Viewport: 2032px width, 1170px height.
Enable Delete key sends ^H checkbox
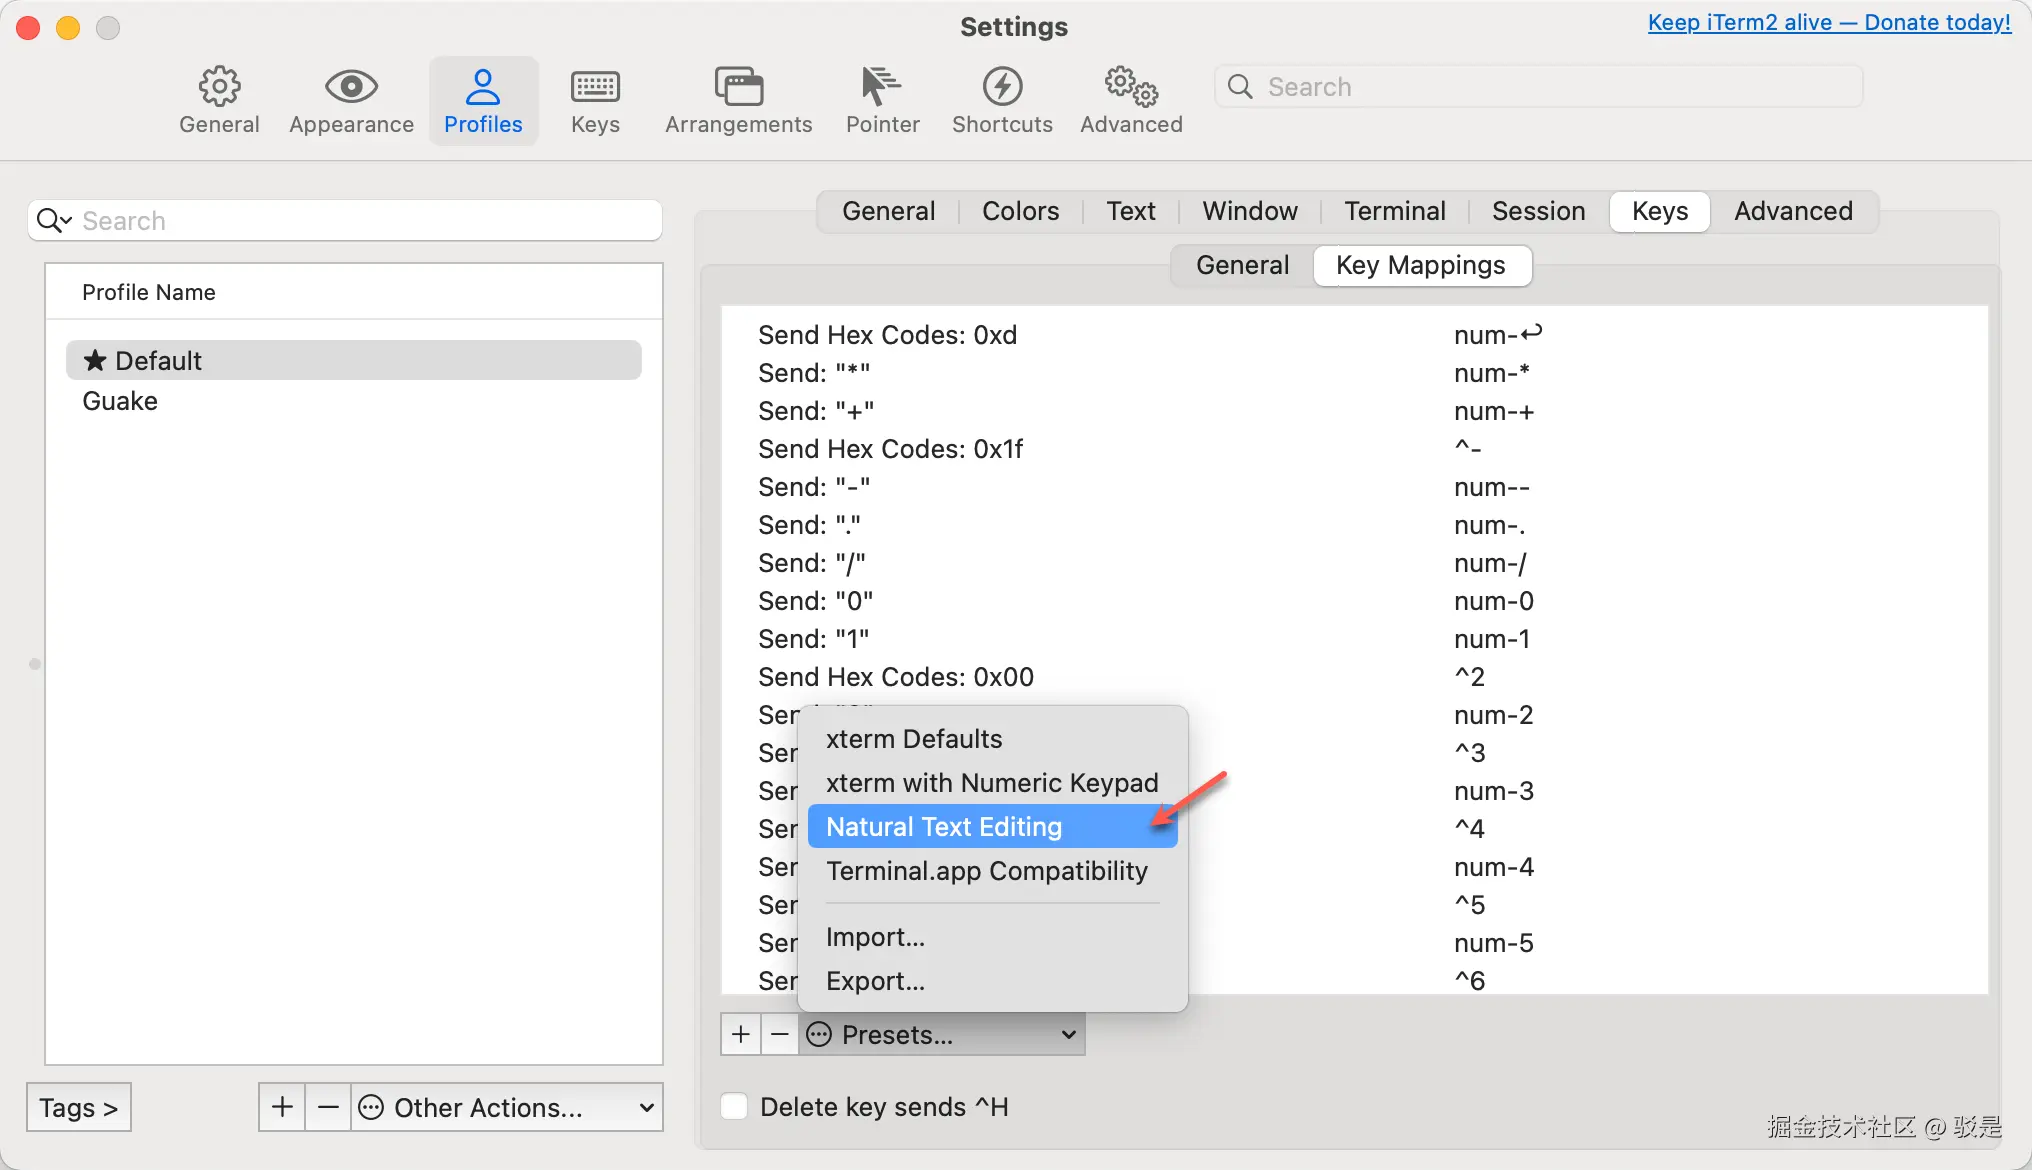coord(735,1107)
